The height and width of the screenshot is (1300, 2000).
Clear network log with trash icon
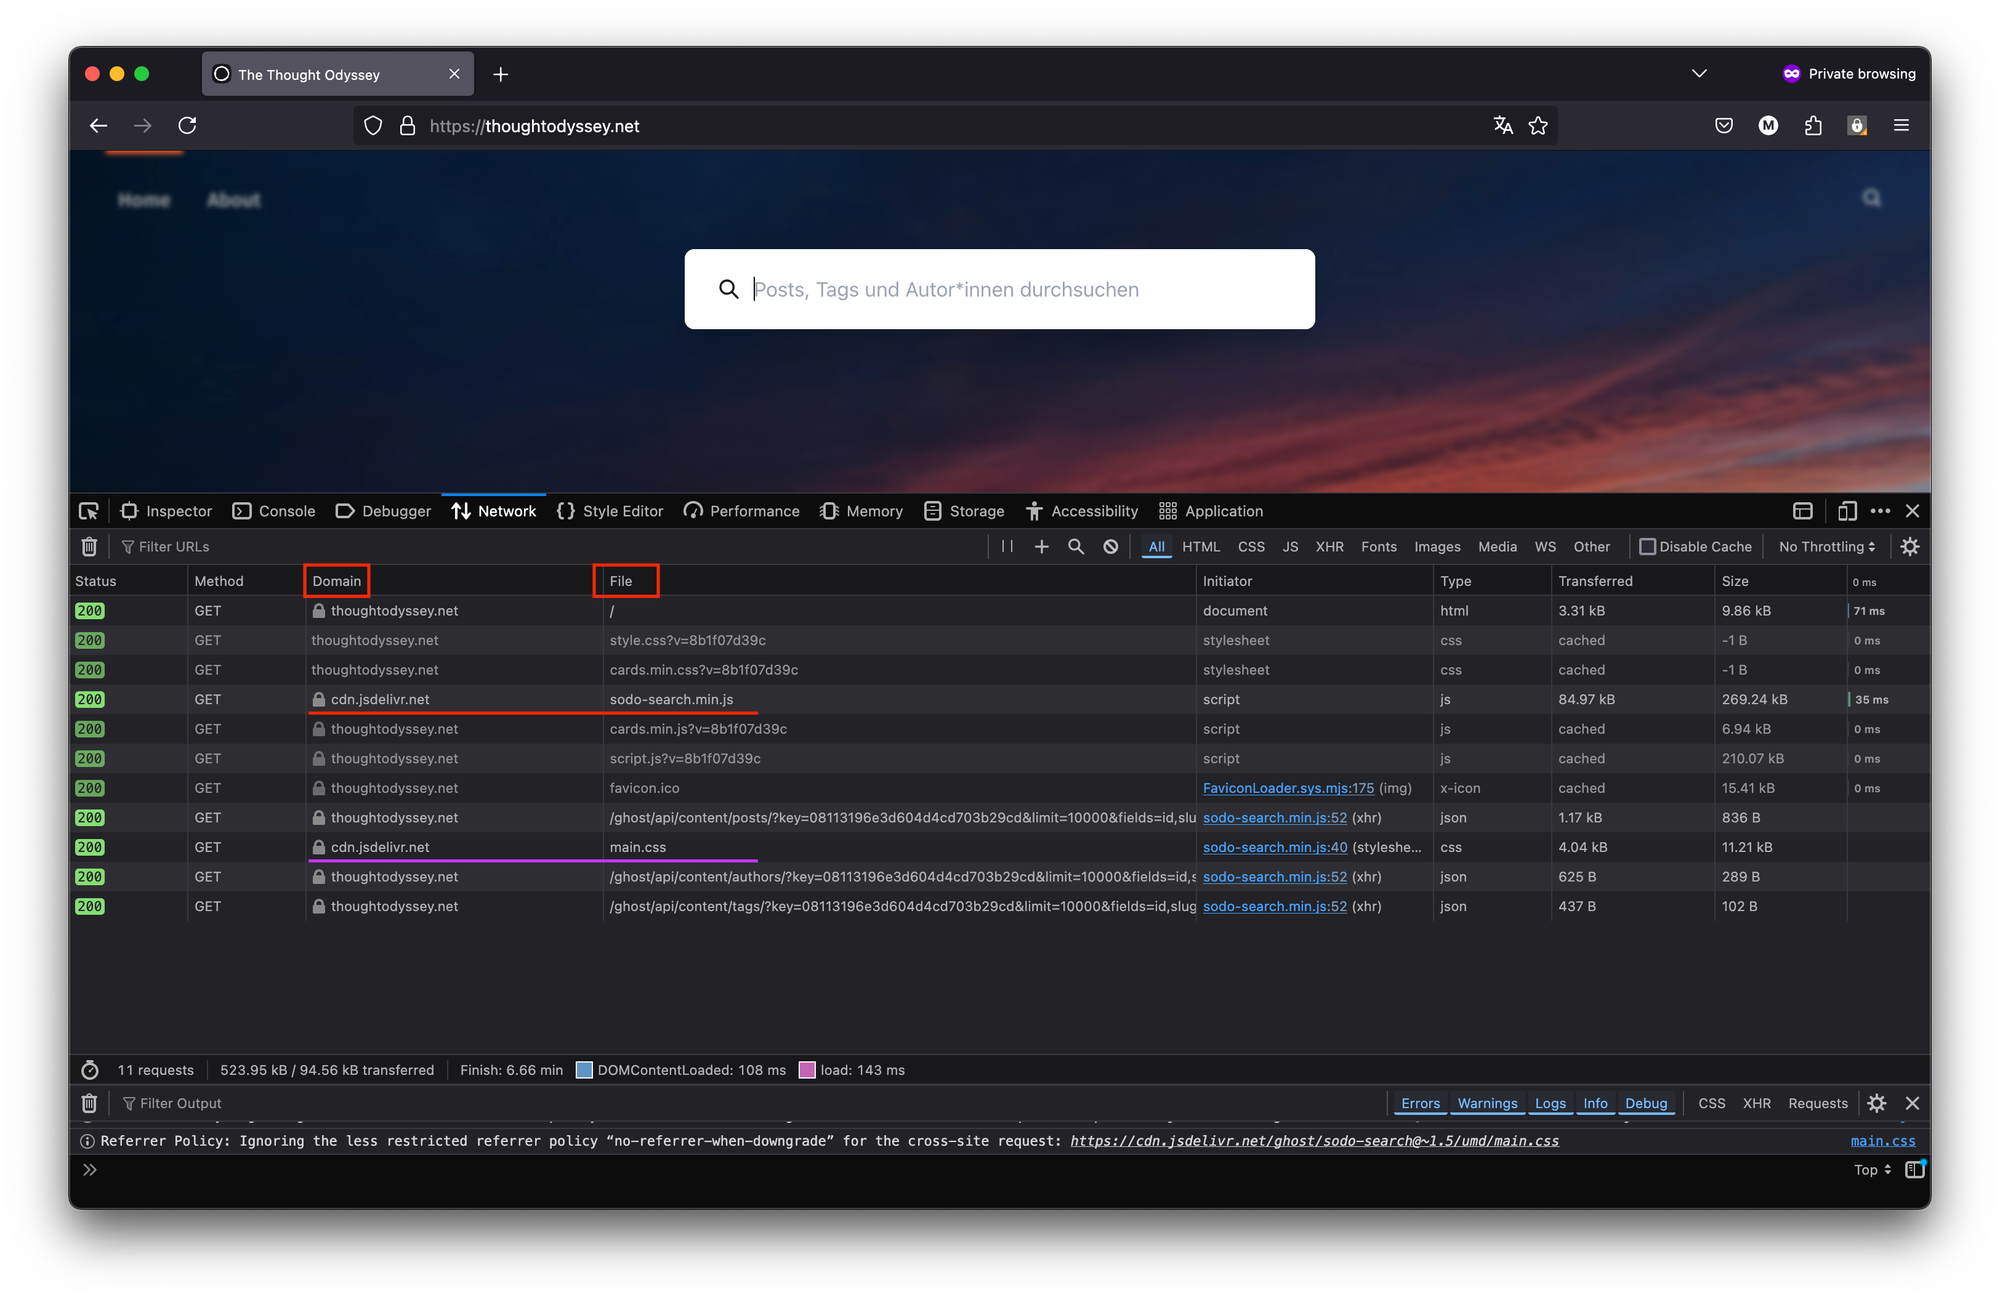[89, 547]
